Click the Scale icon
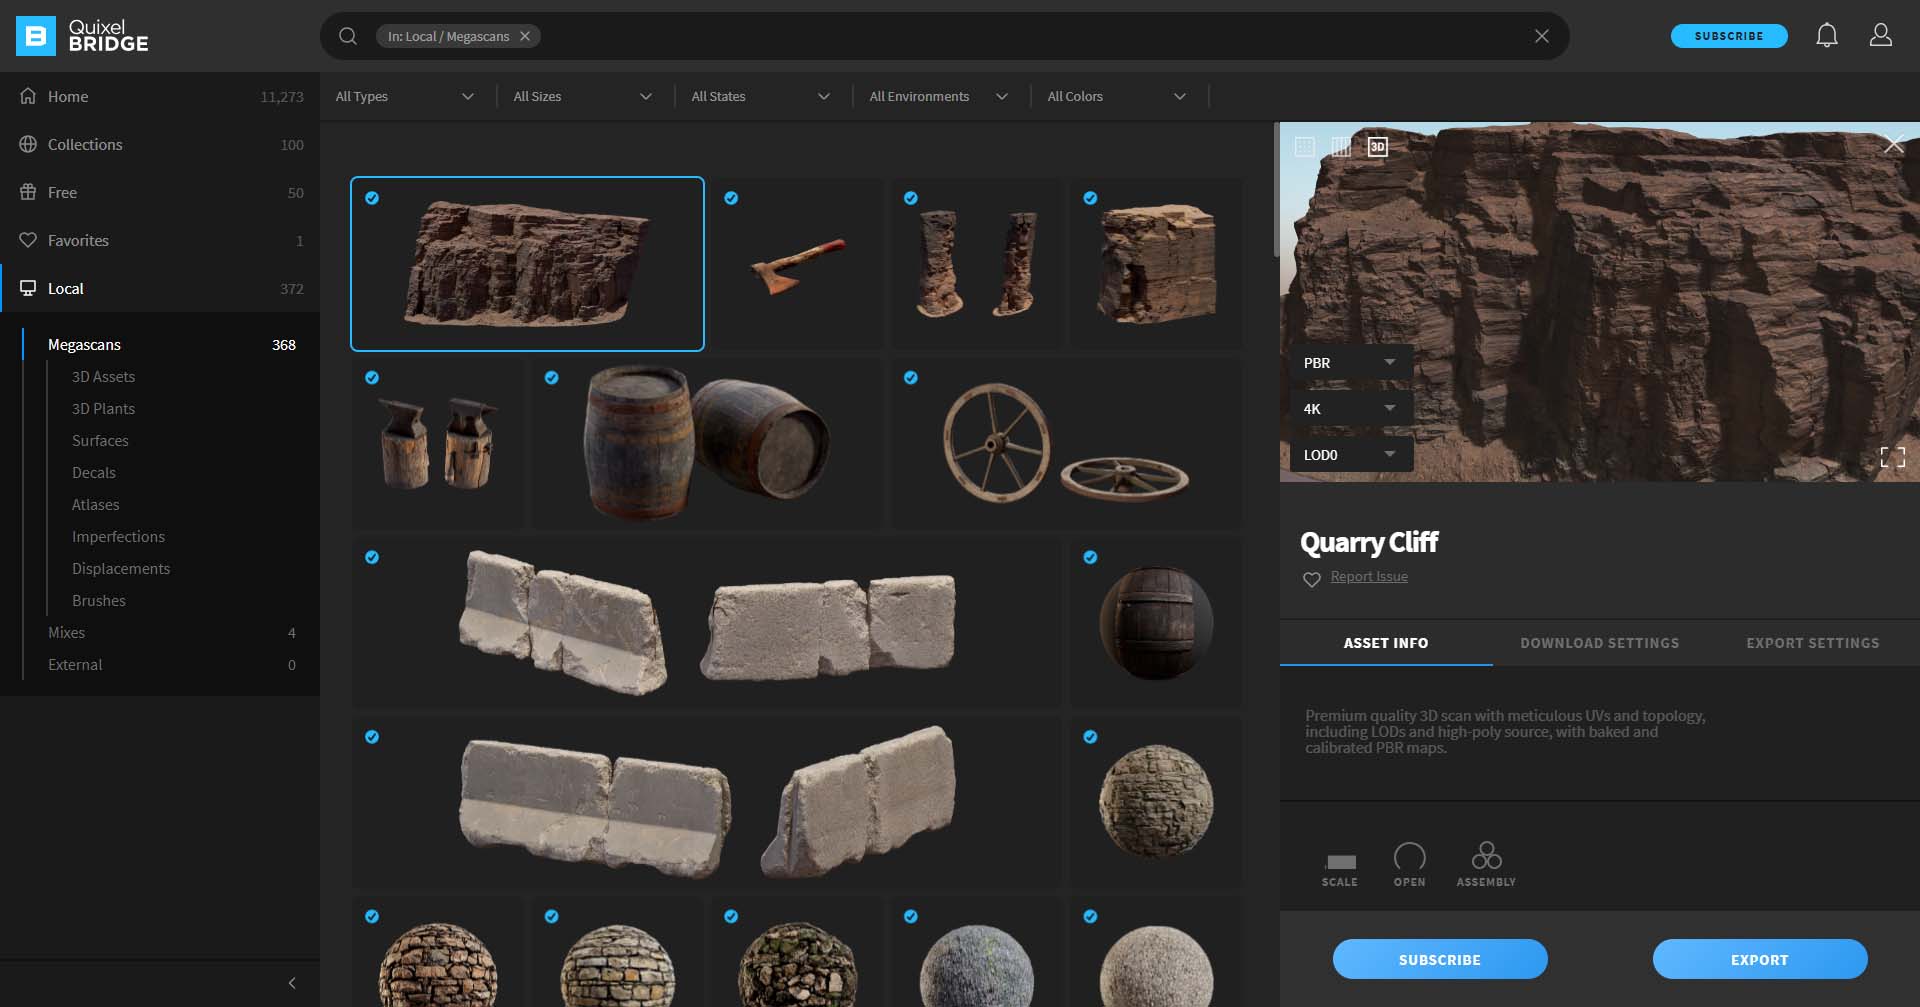This screenshot has height=1007, width=1920. point(1340,862)
